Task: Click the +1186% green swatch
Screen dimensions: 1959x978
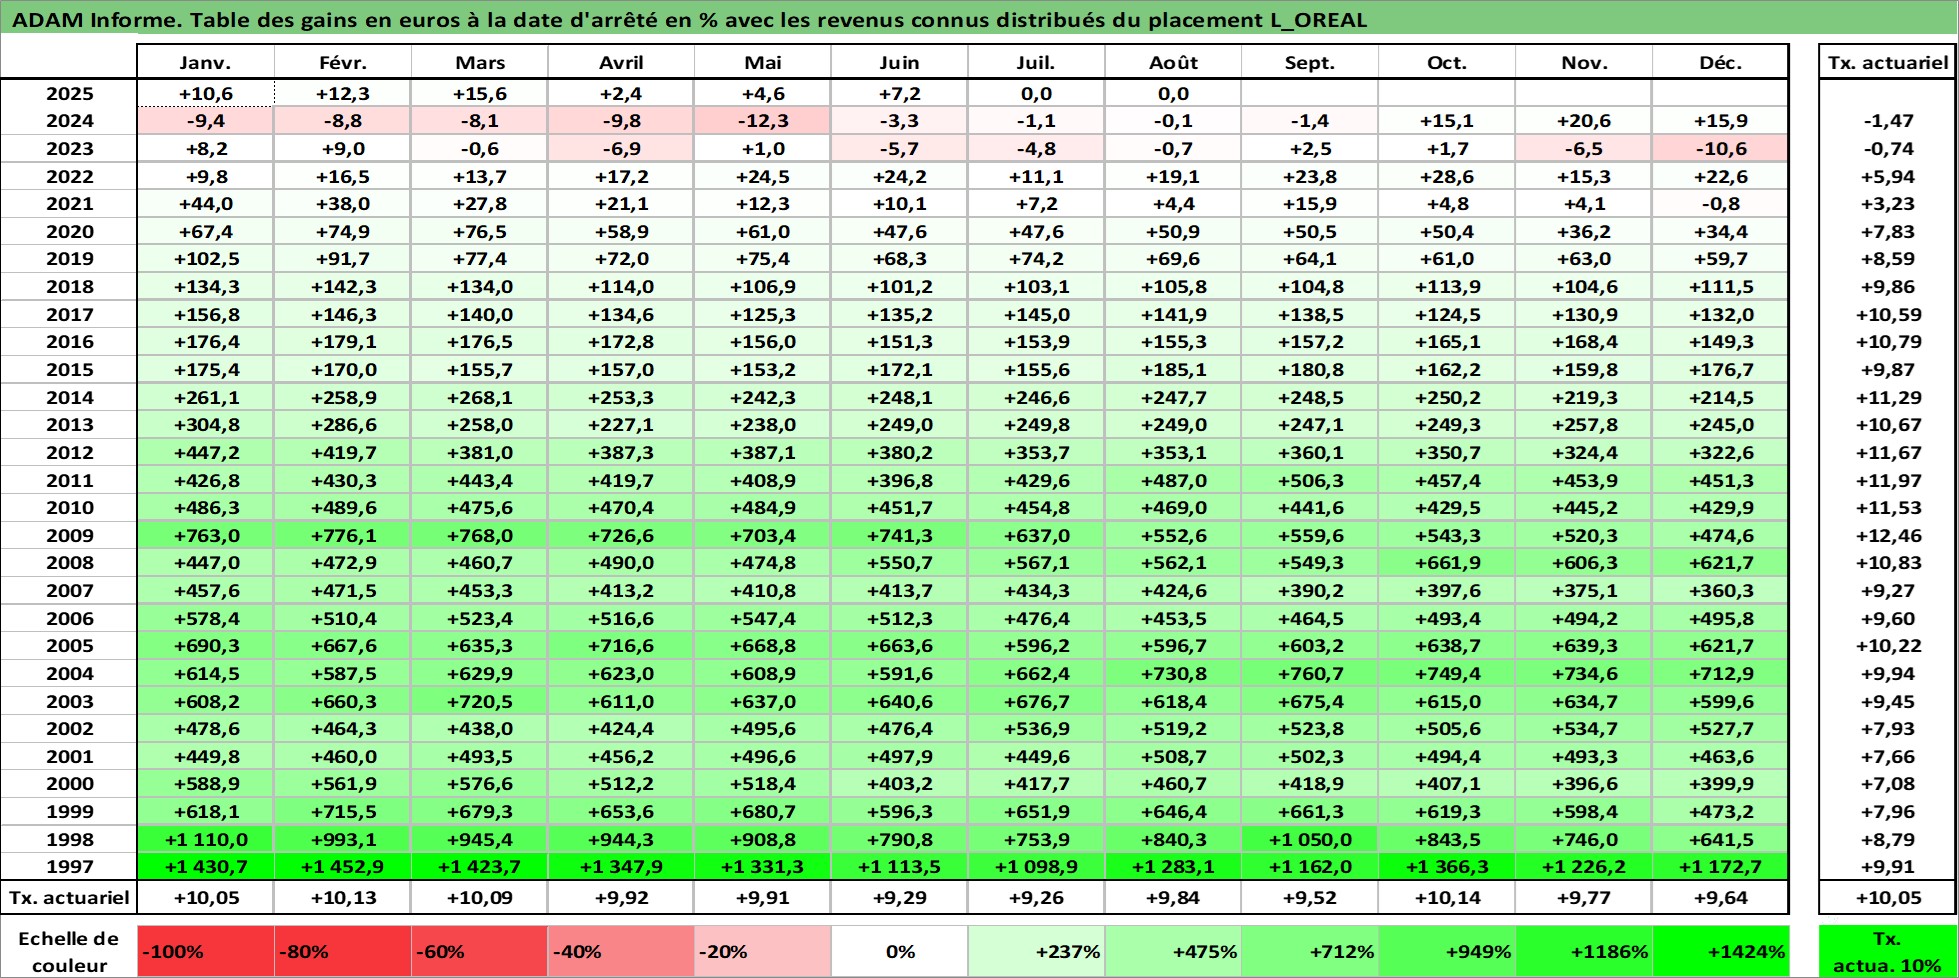Action: 1584,952
